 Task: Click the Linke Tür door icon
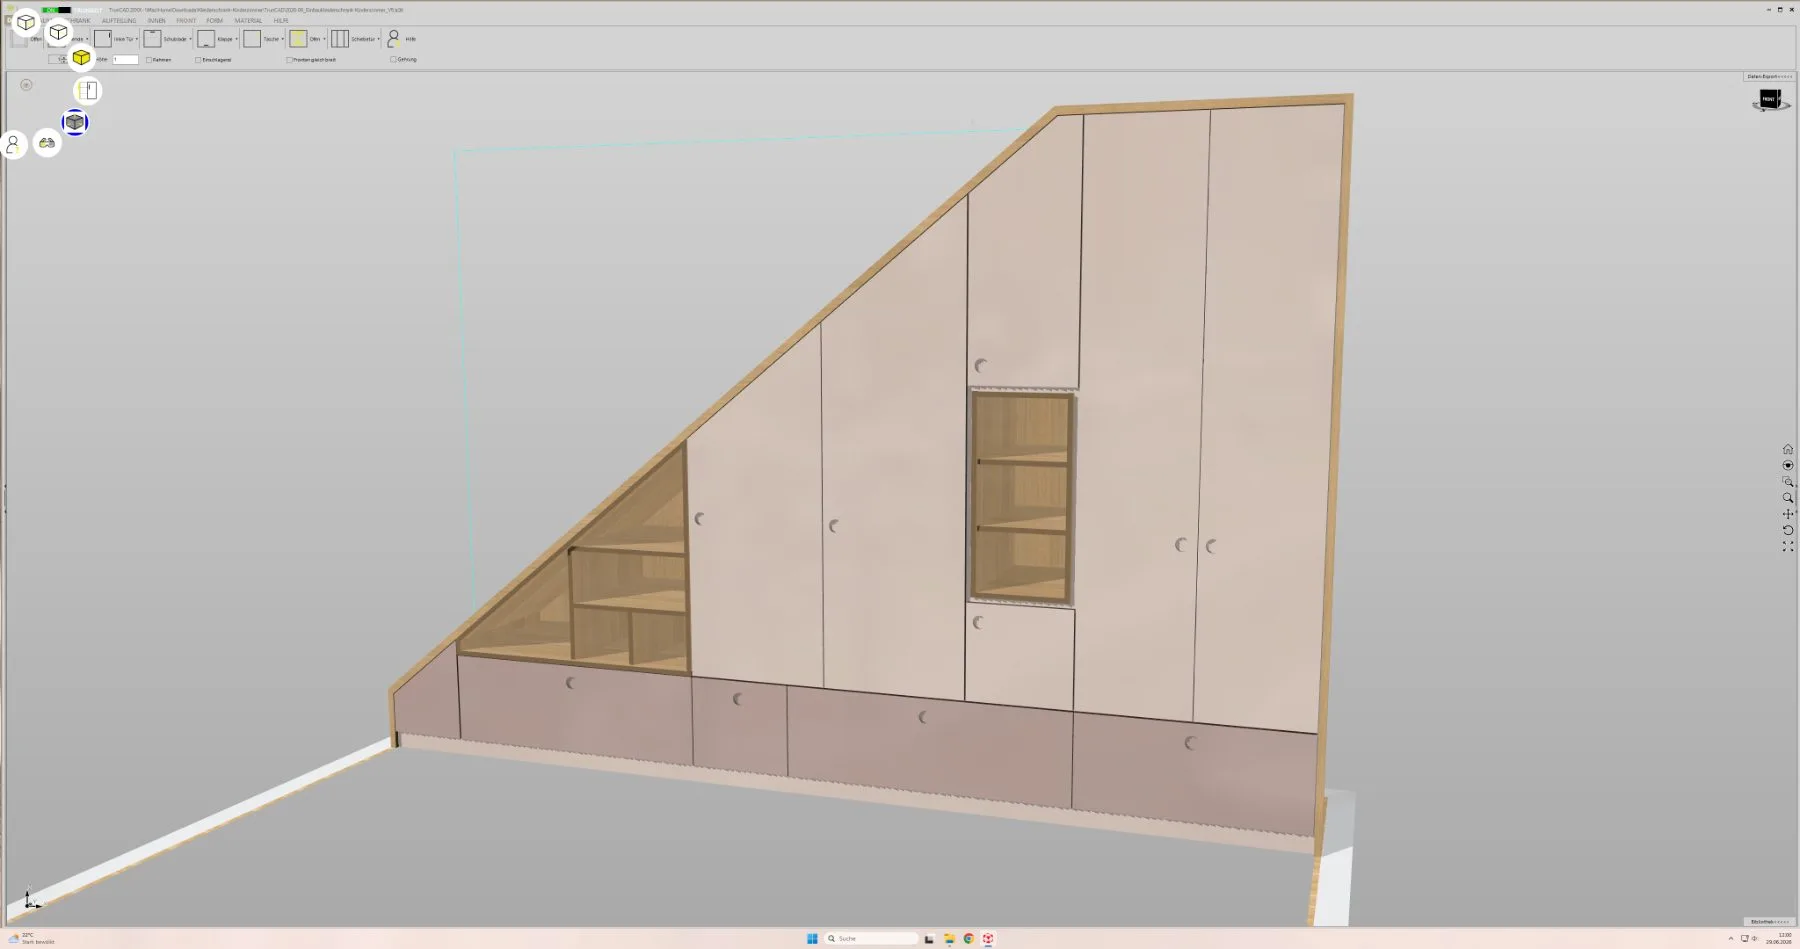103,38
